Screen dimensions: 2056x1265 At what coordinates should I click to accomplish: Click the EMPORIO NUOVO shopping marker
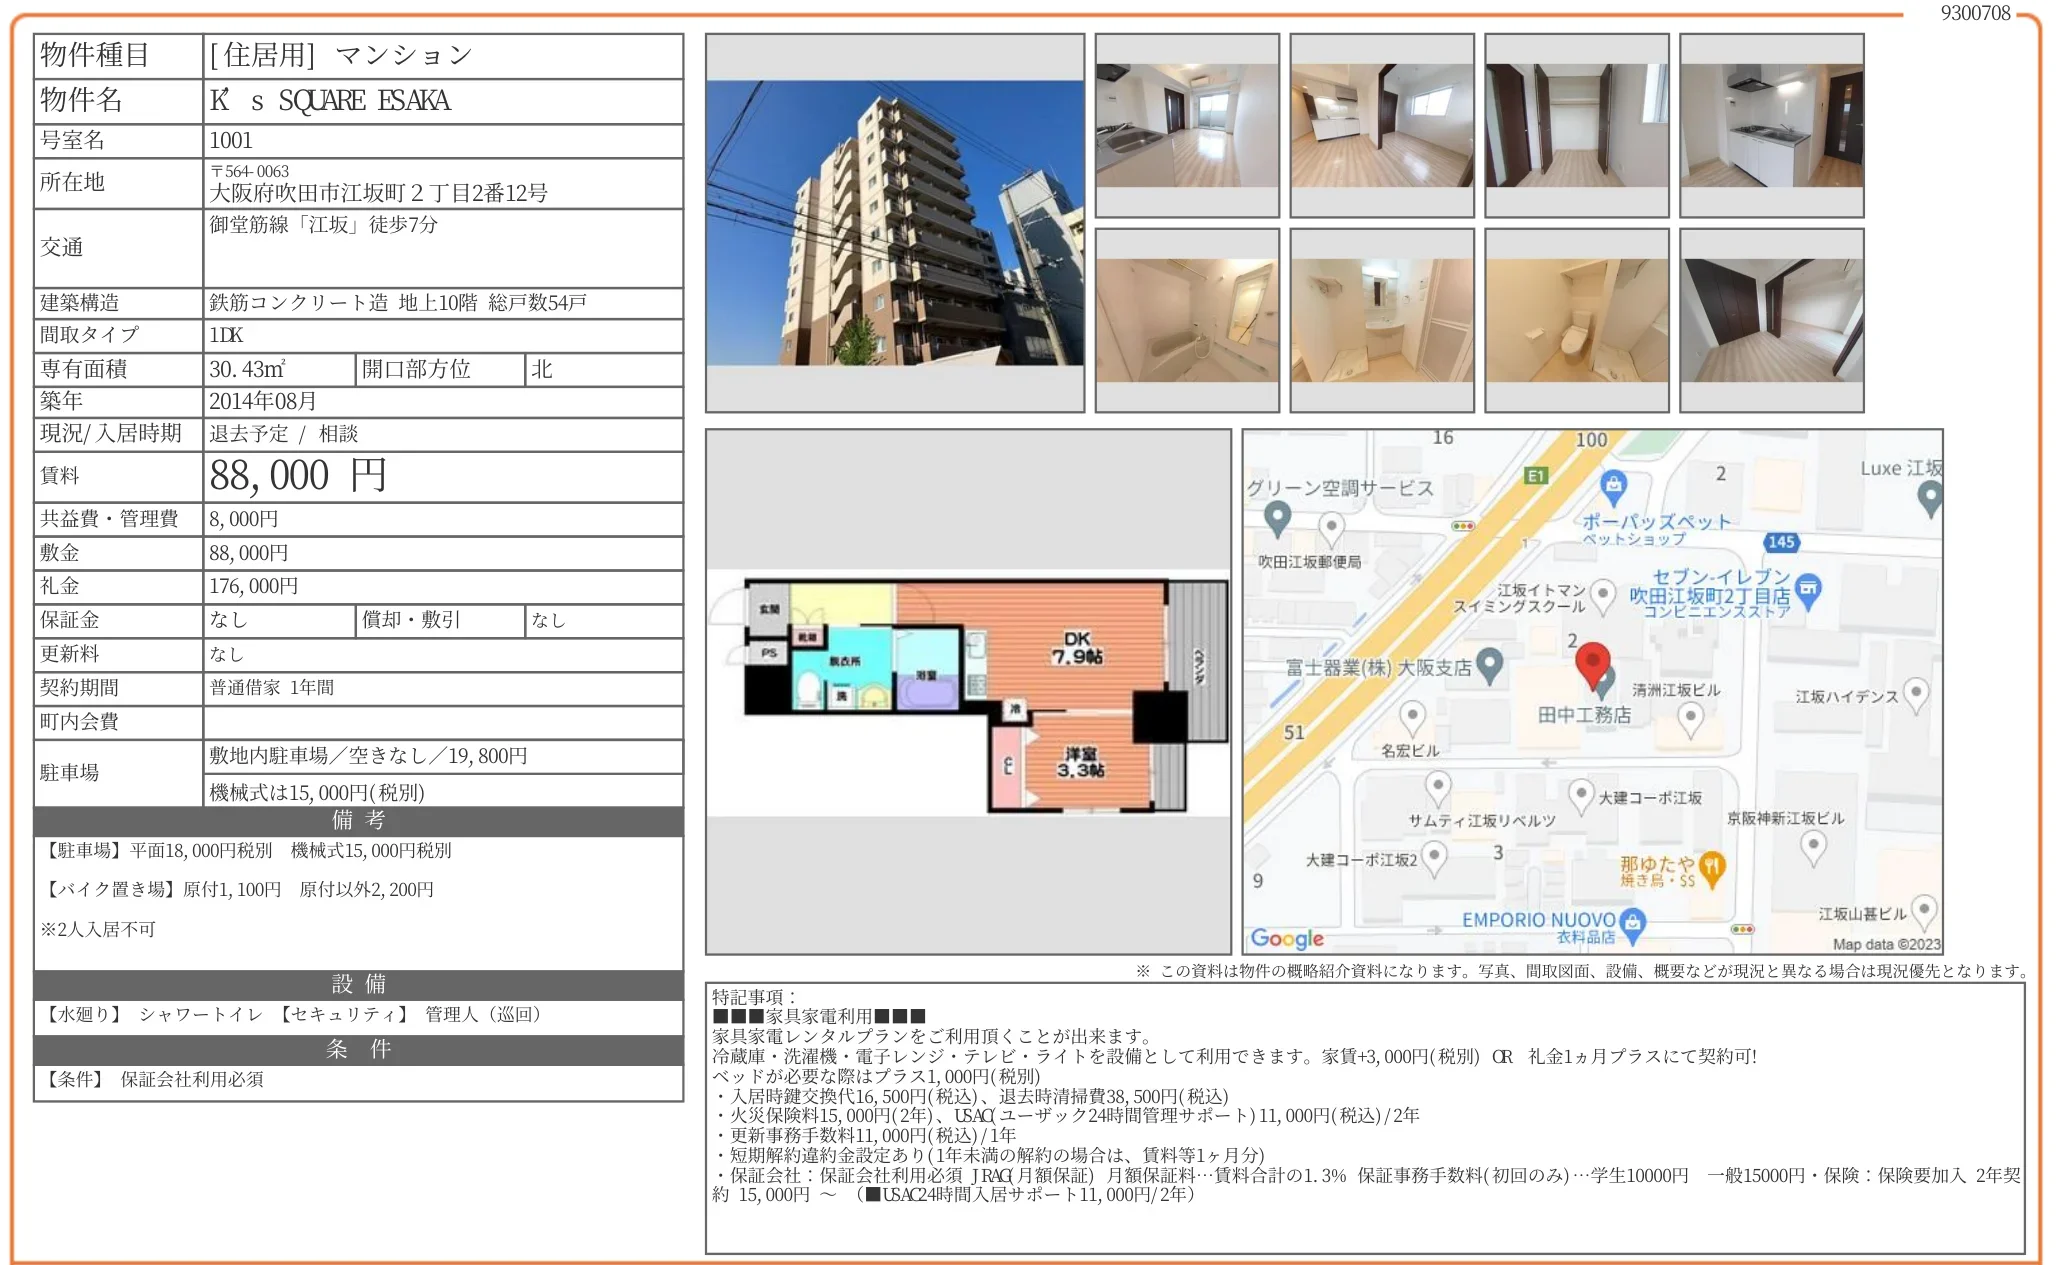[x=1633, y=922]
